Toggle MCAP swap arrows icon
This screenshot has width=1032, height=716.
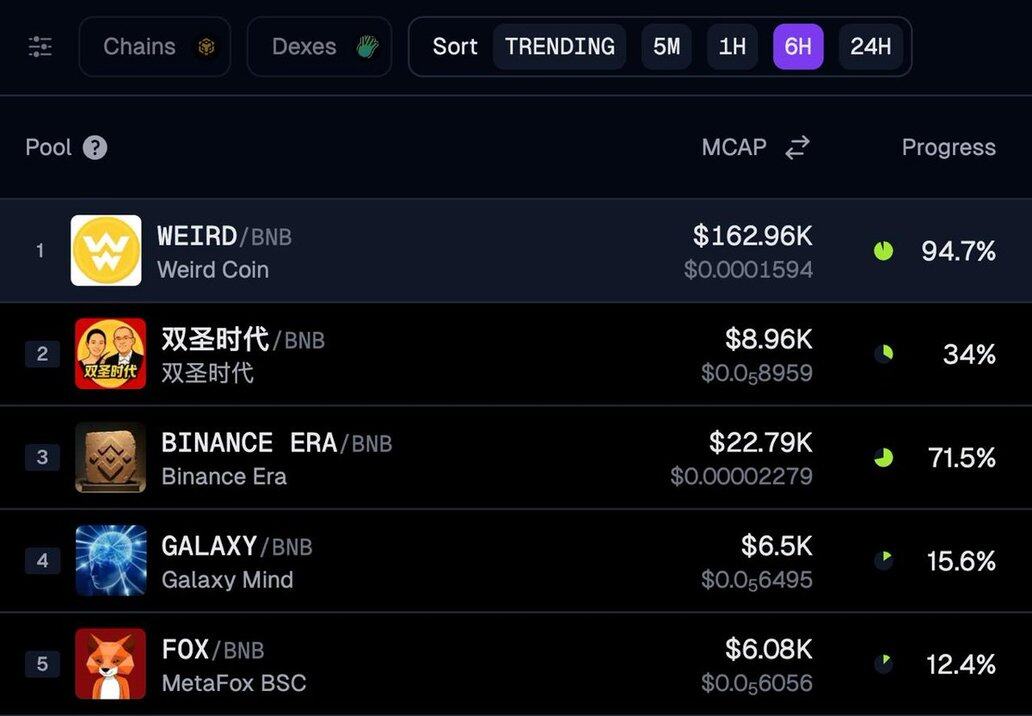[797, 148]
